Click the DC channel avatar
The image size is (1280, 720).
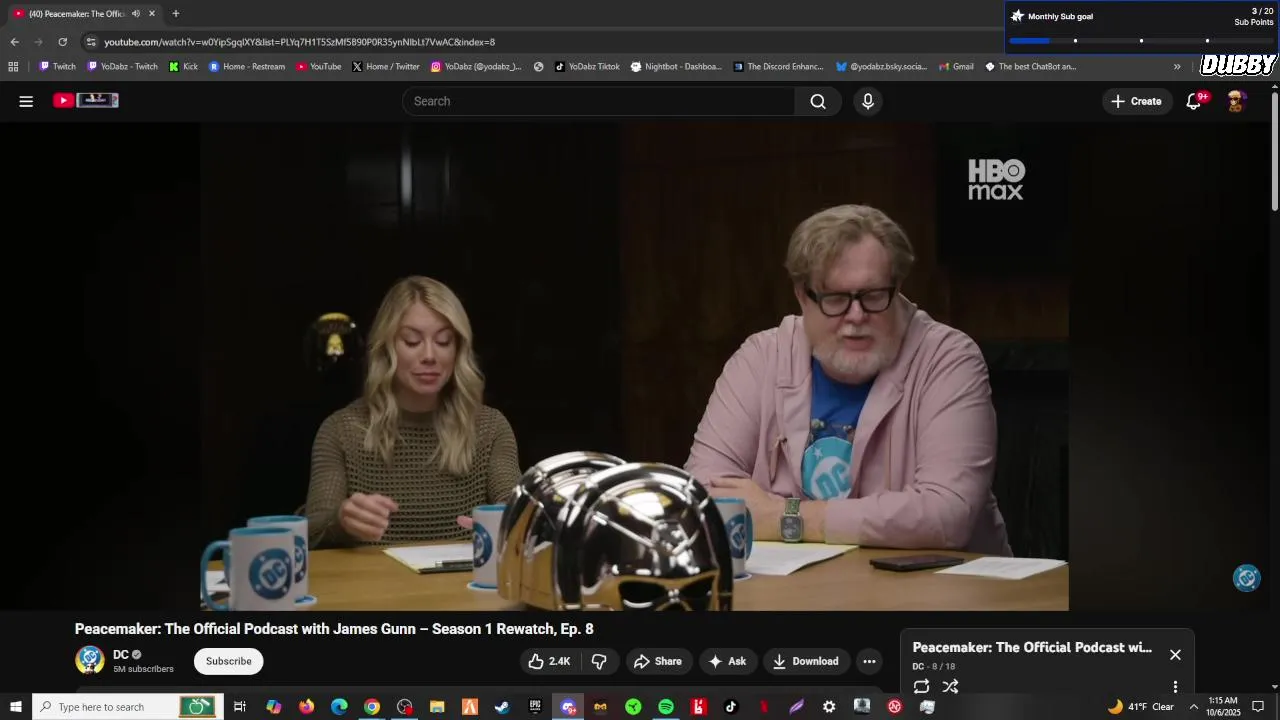90,660
